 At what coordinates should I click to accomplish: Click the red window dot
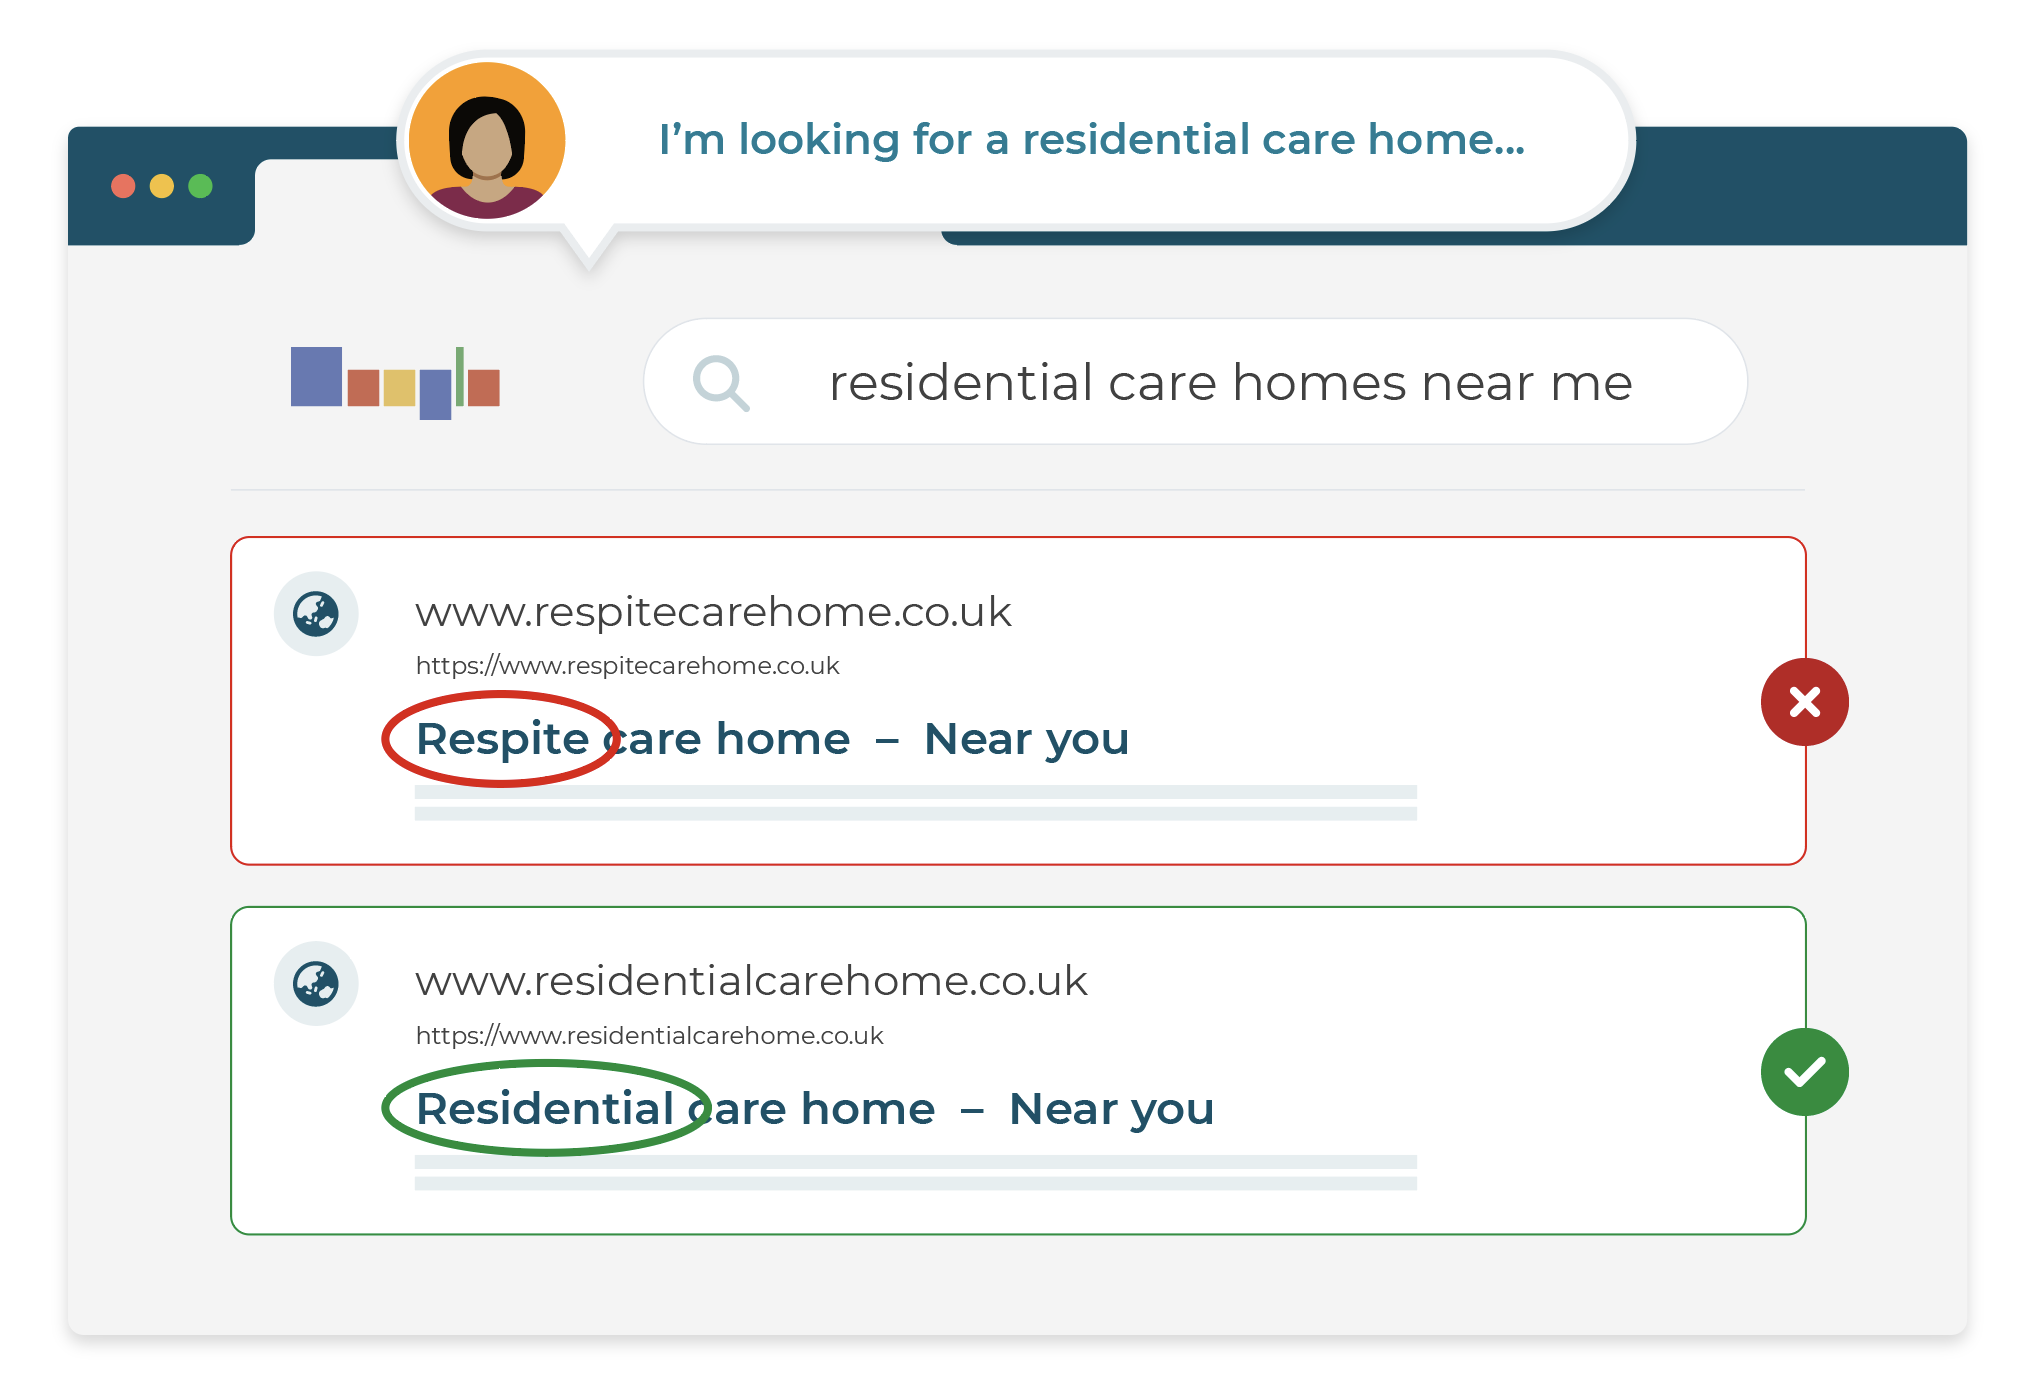click(x=123, y=186)
